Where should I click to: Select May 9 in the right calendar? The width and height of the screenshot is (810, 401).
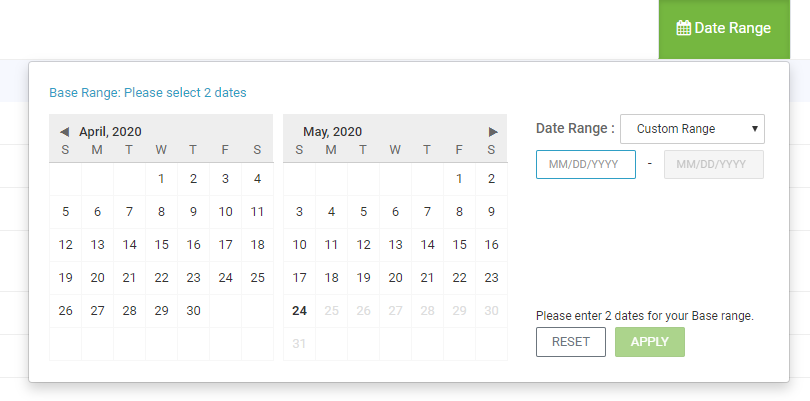(x=491, y=212)
